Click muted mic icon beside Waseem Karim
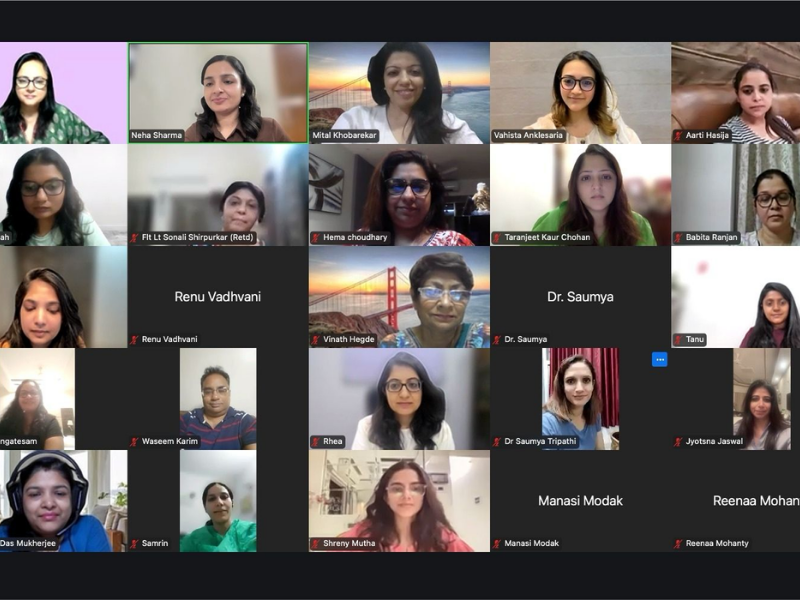Screen dimensions: 800x600 click(134, 441)
